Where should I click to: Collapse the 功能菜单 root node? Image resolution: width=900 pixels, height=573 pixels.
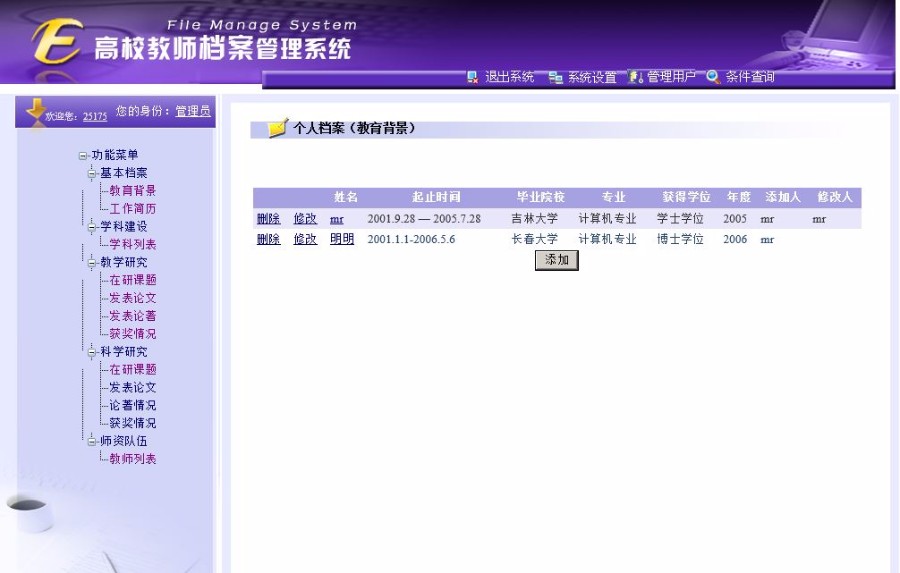pos(83,156)
